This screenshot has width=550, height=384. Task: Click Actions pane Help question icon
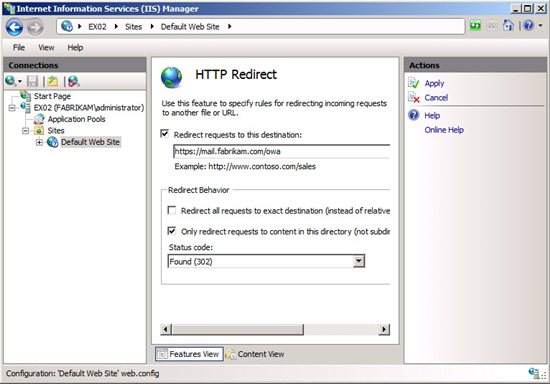[414, 115]
